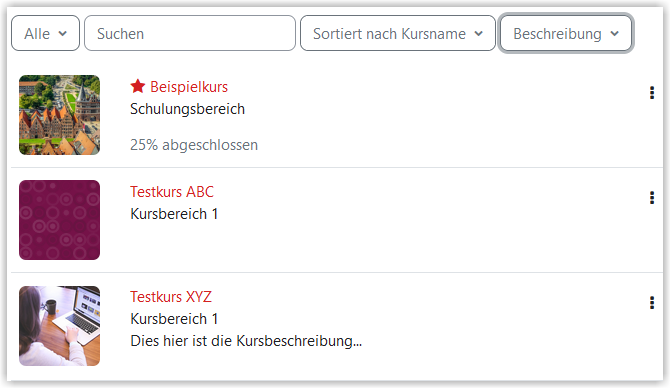Screen dimensions: 671x389
Task: Open the Sortiert nach Kursname dropdown
Action: coord(398,33)
